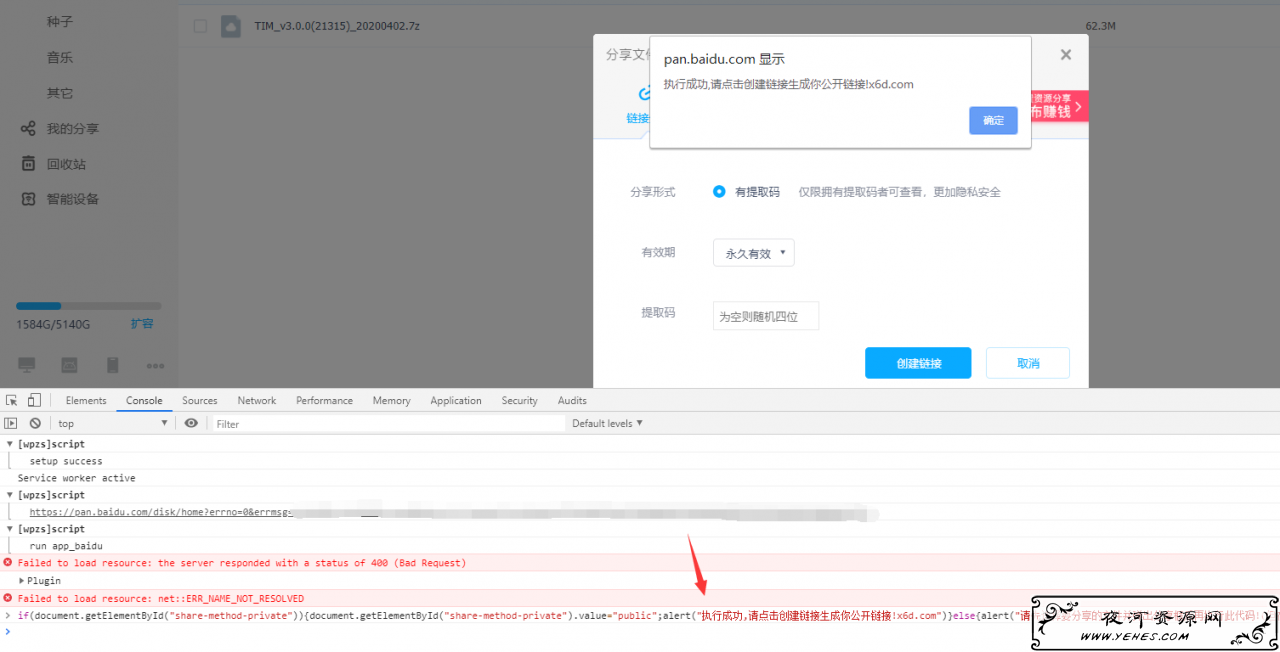Viewport: 1280px width, 652px height.
Task: Click the DevTools inspect element icon
Action: (12, 400)
